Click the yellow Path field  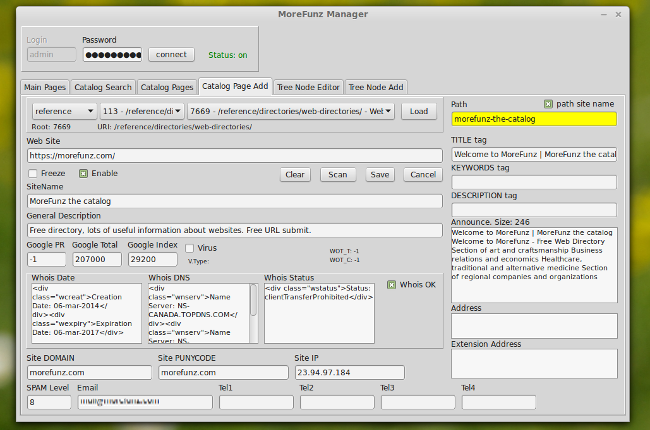(534, 119)
